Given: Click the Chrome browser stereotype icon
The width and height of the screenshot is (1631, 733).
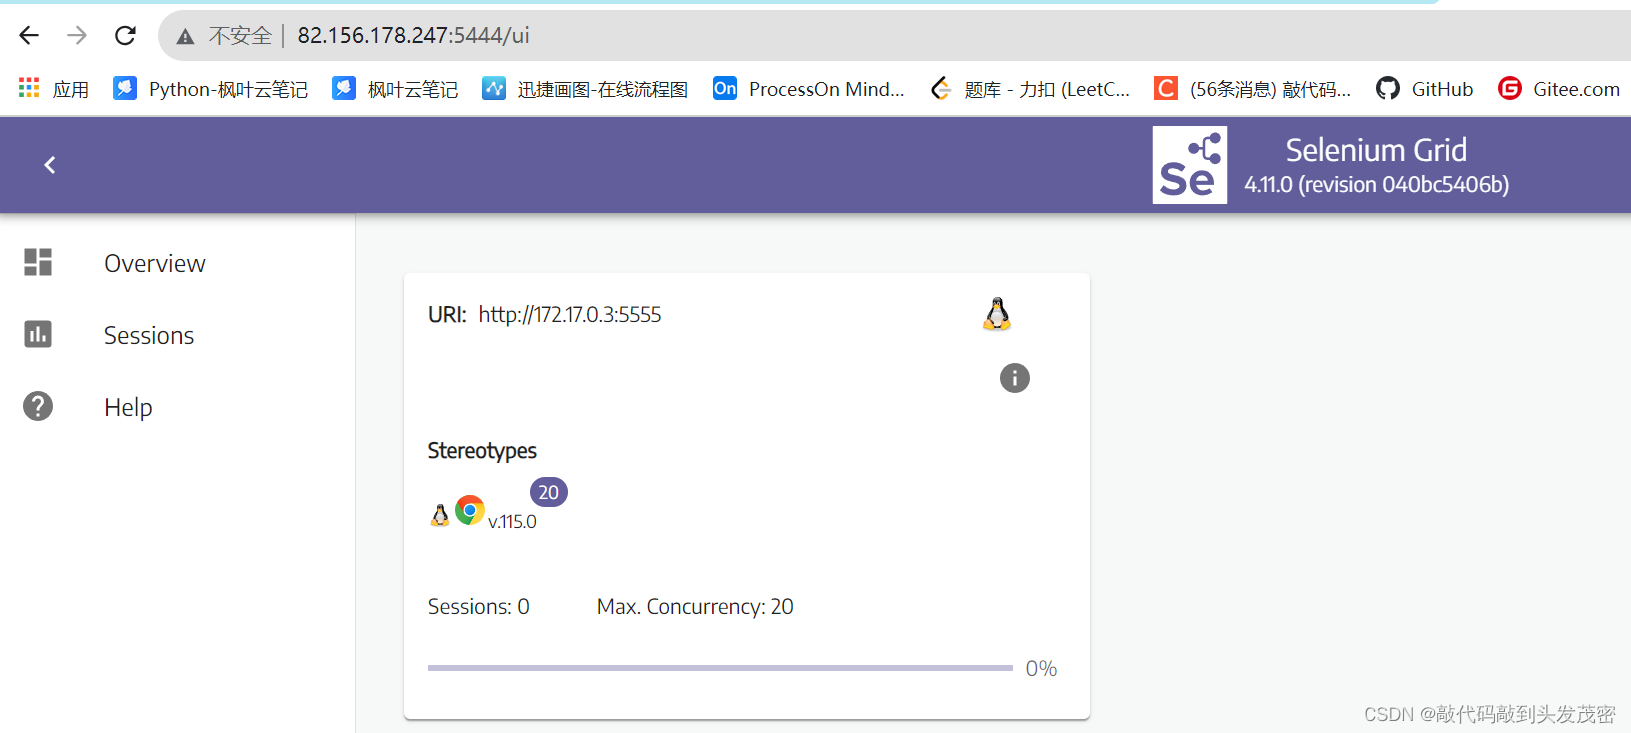Looking at the screenshot, I should [470, 510].
